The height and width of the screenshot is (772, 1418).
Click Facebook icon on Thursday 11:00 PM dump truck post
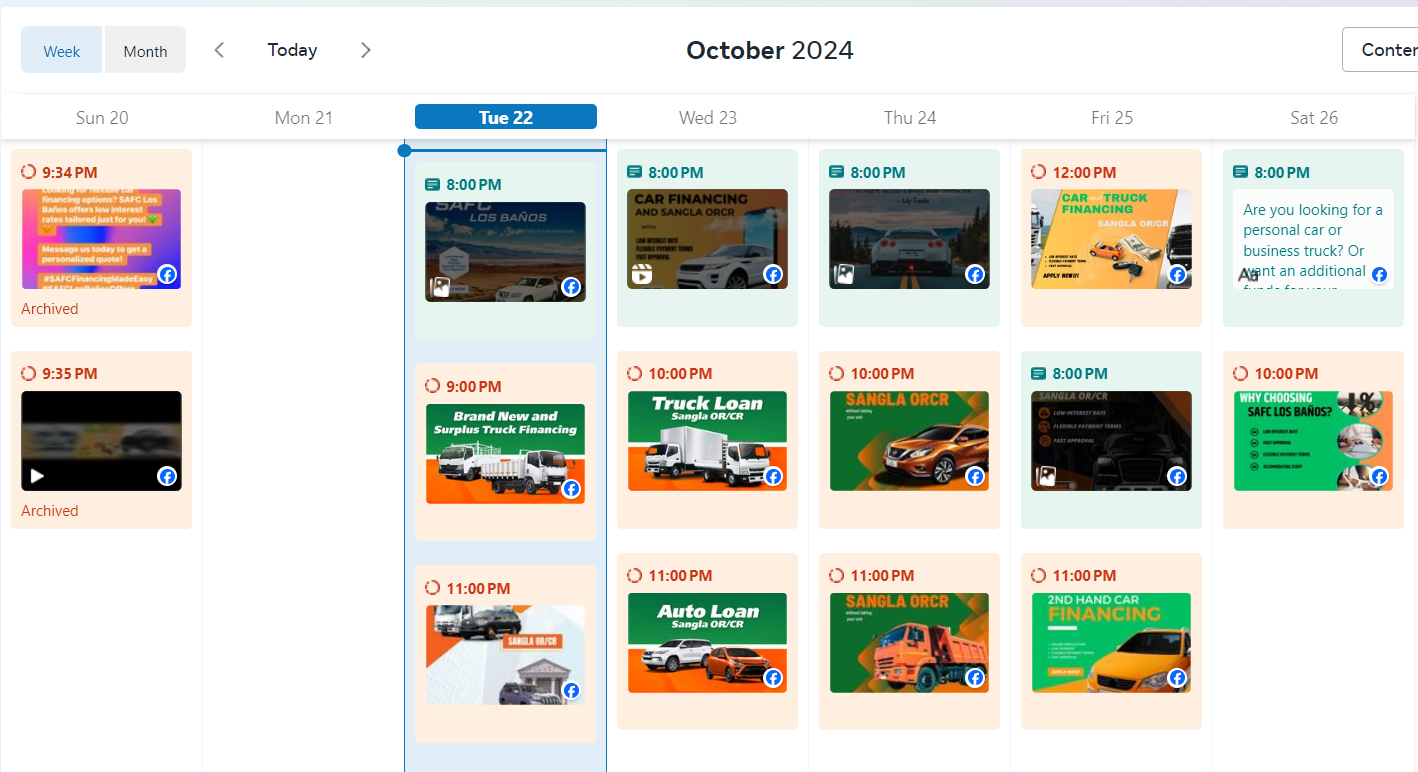point(975,678)
